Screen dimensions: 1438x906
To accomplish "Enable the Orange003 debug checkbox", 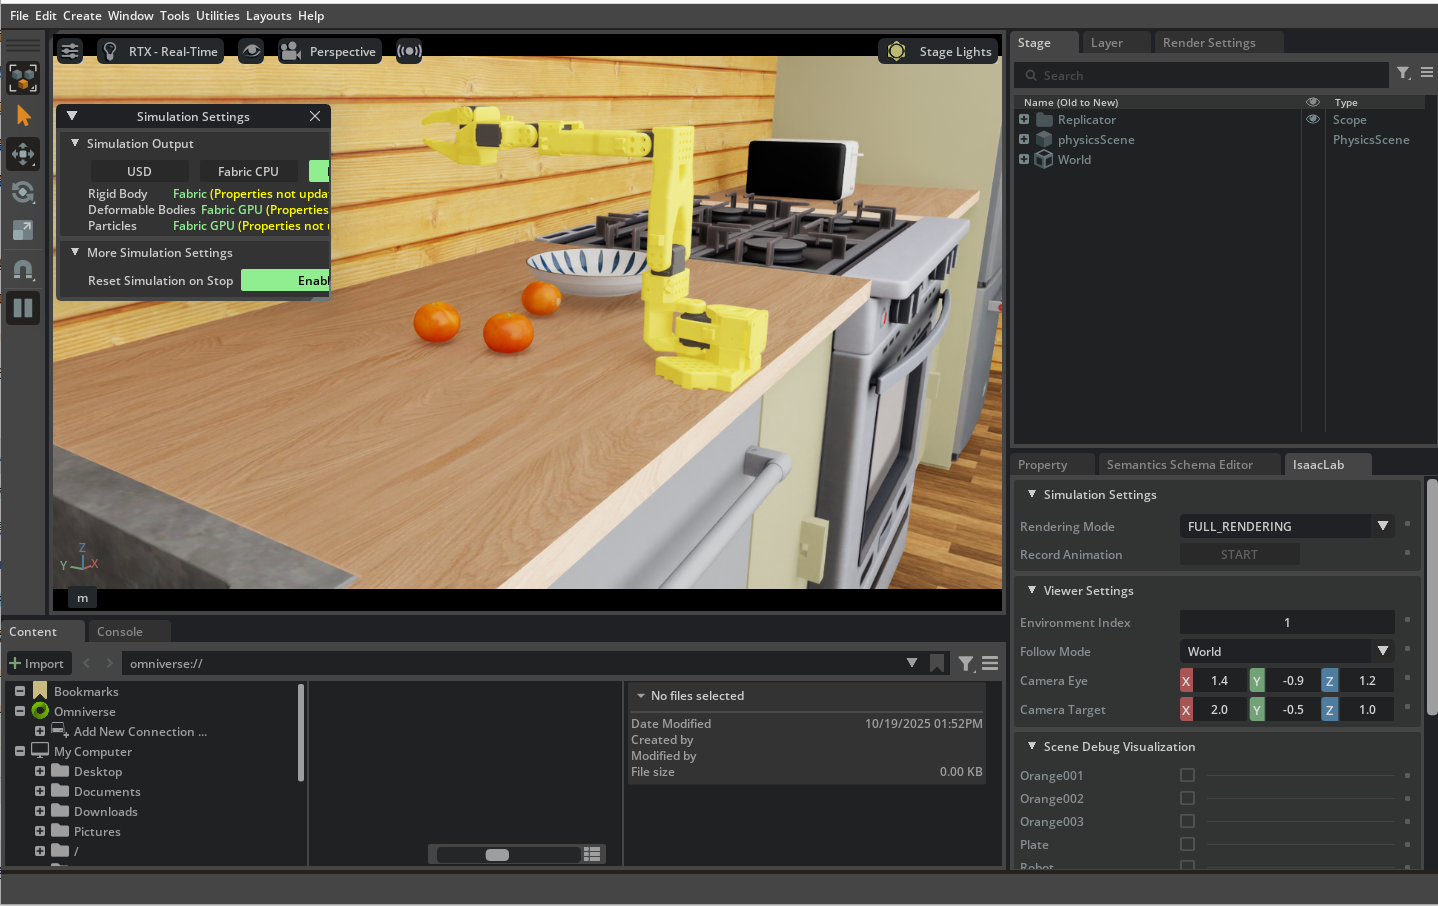I will point(1187,821).
